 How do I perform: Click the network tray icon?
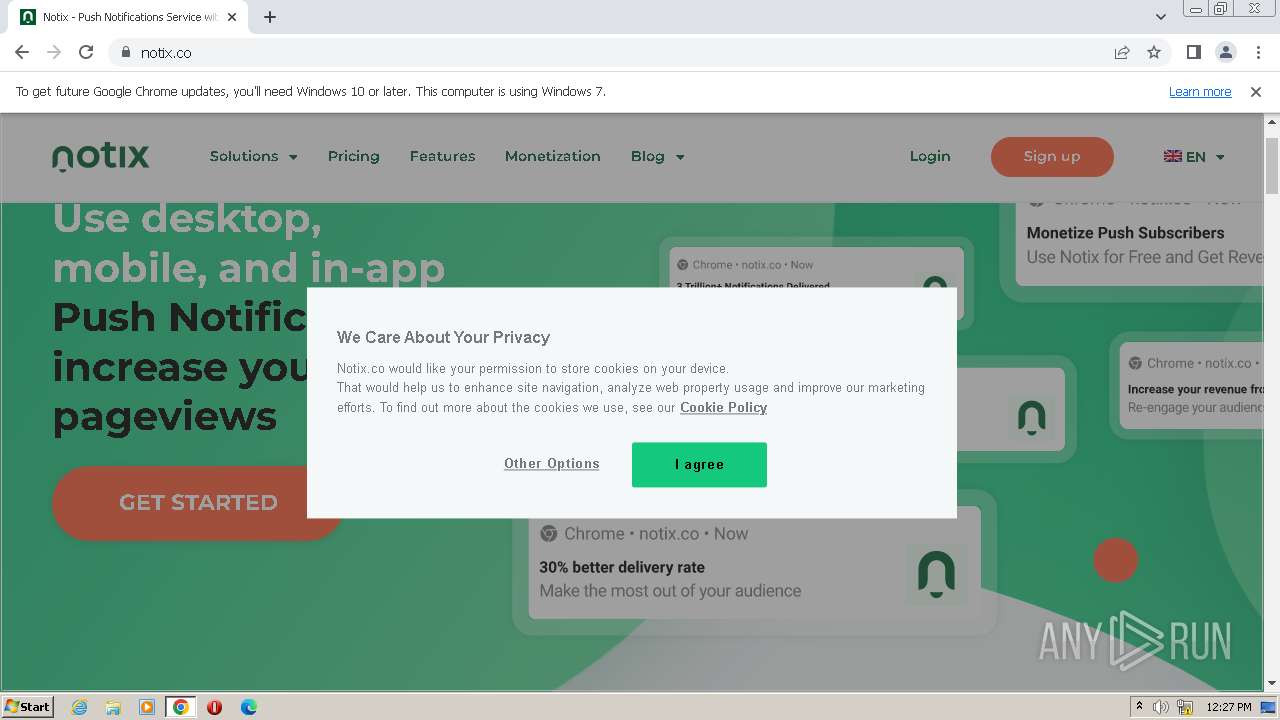[x=1185, y=707]
